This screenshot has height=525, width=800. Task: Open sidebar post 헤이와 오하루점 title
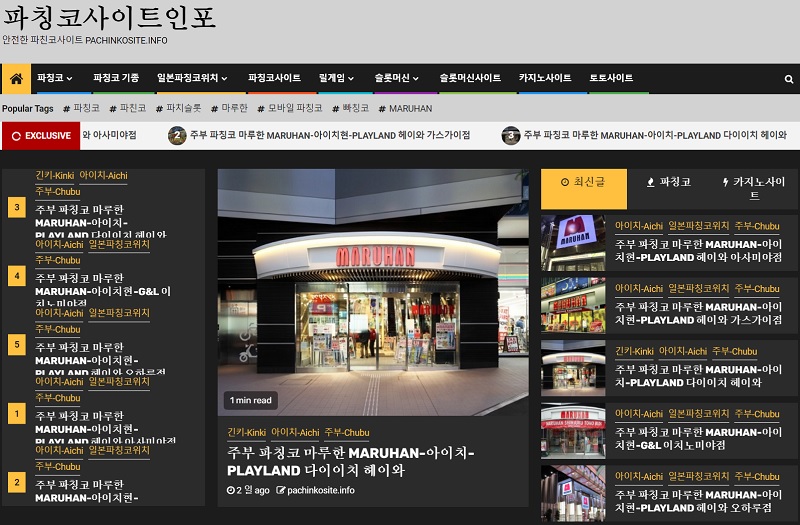tap(698, 501)
